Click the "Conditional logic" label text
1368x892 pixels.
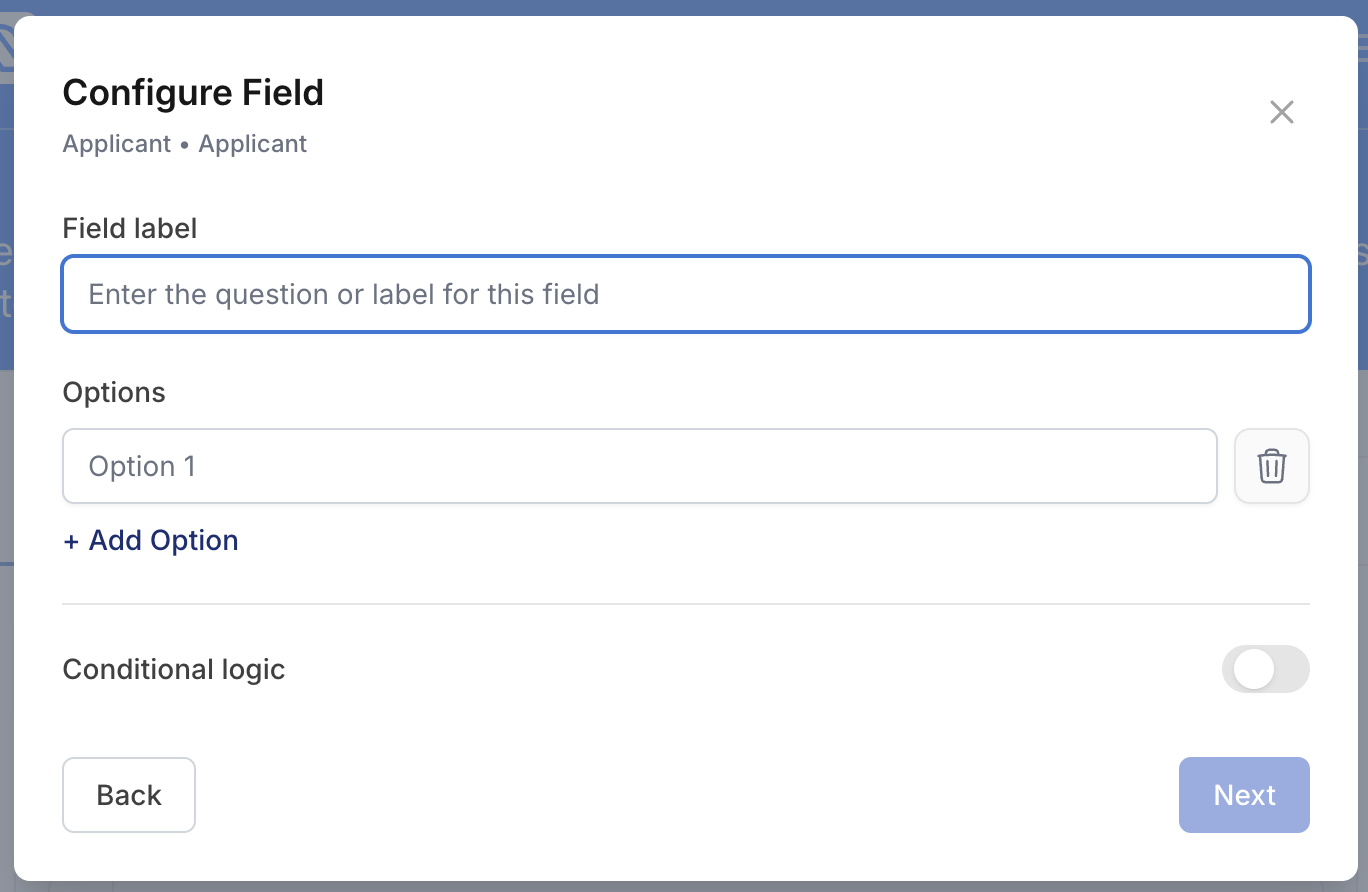pos(174,669)
